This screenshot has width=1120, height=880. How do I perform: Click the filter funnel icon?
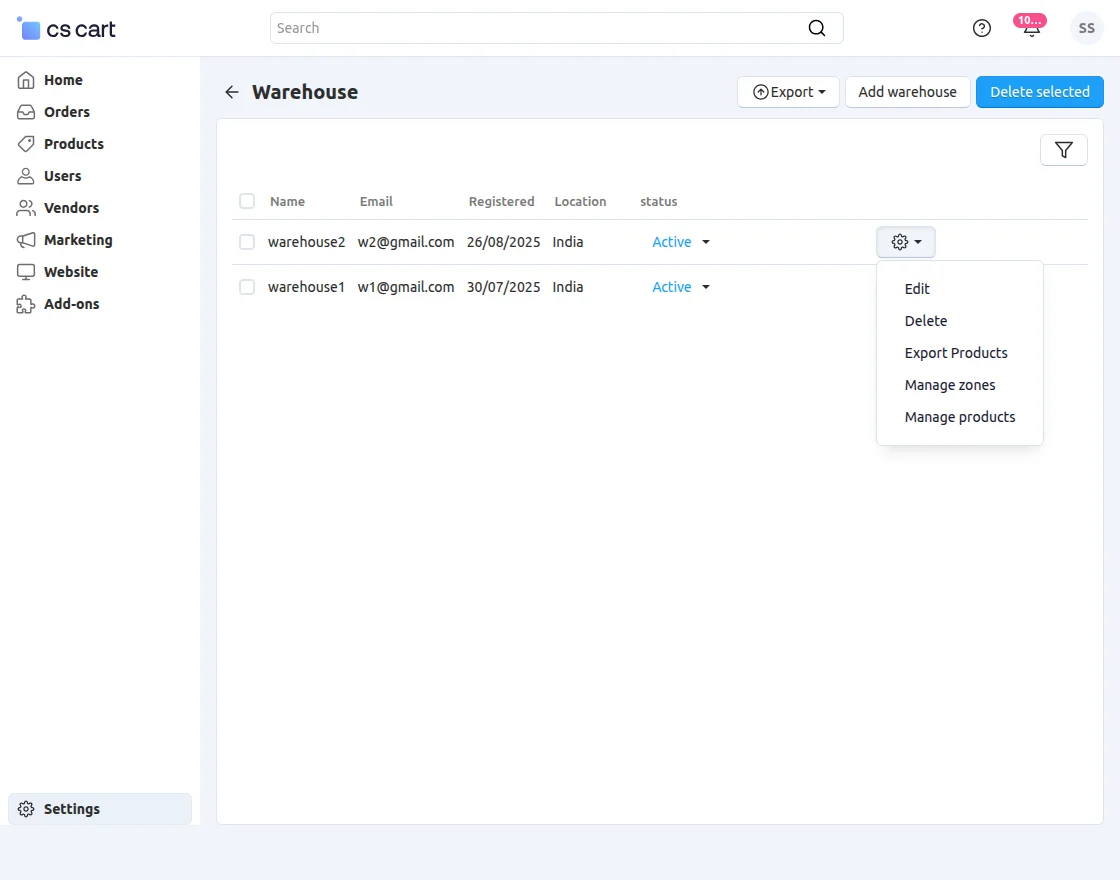point(1063,150)
